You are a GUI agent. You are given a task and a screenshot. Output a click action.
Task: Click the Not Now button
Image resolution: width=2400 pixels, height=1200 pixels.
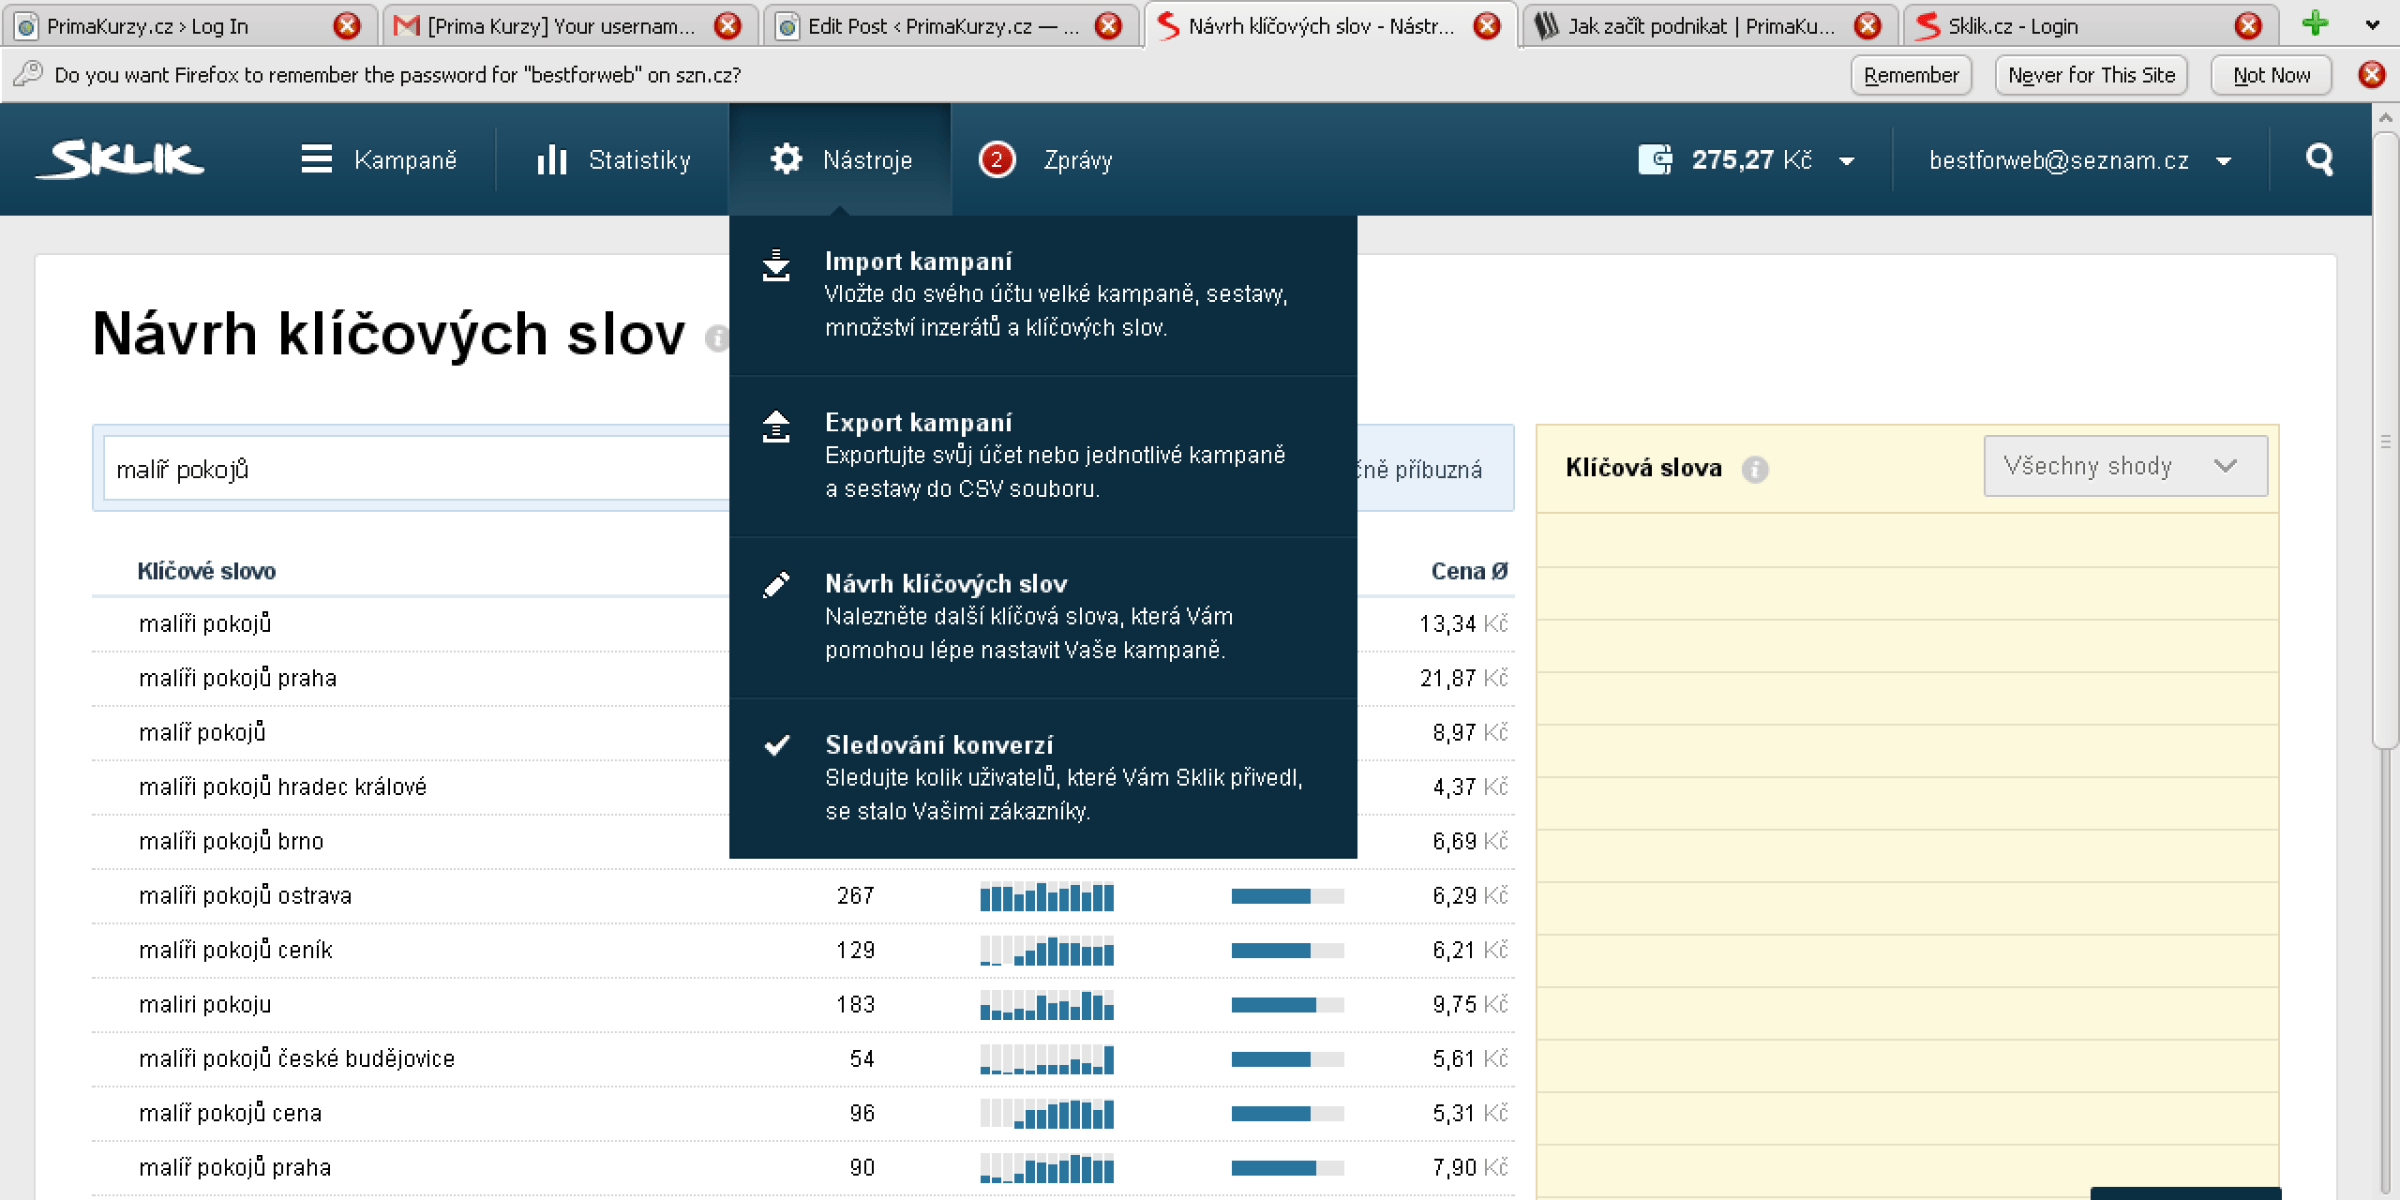2270,75
